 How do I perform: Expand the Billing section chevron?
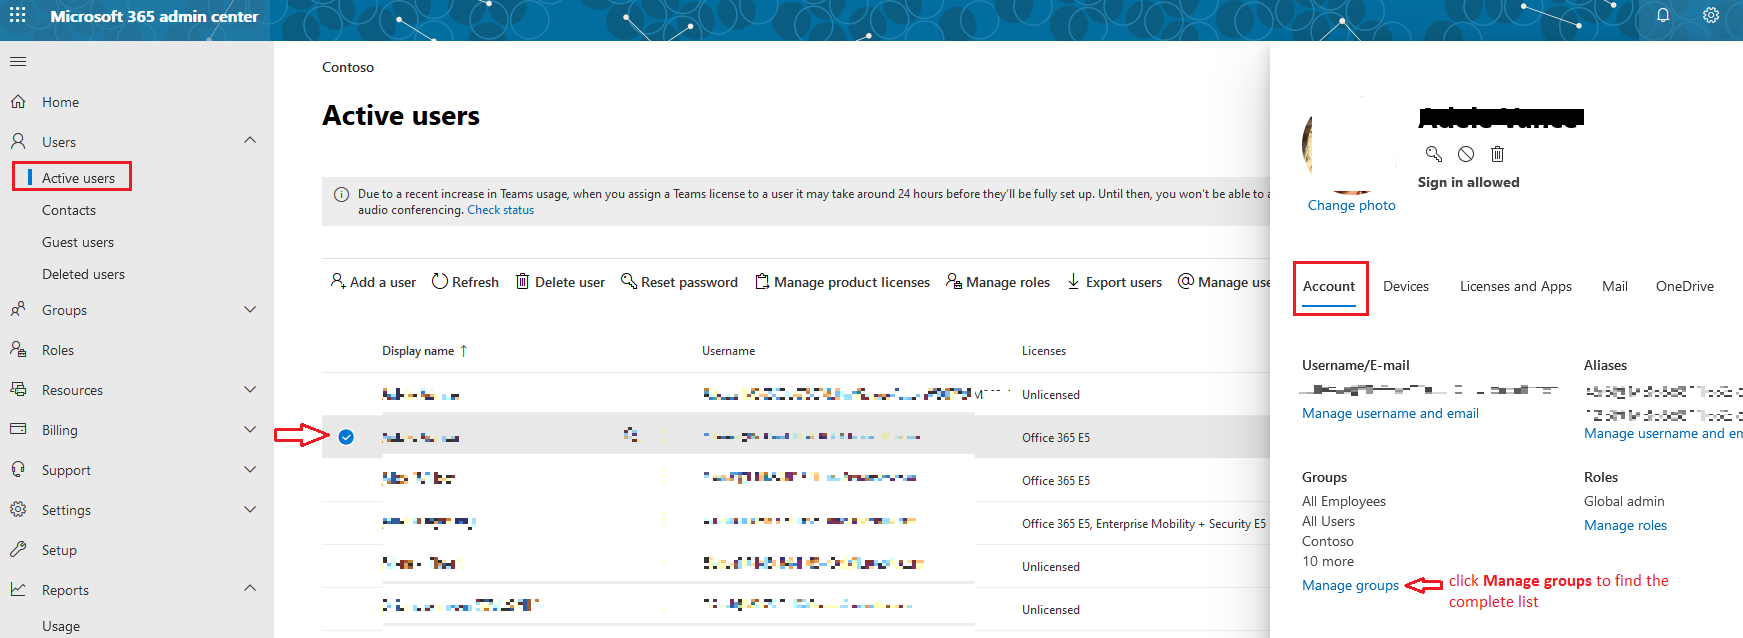point(250,429)
